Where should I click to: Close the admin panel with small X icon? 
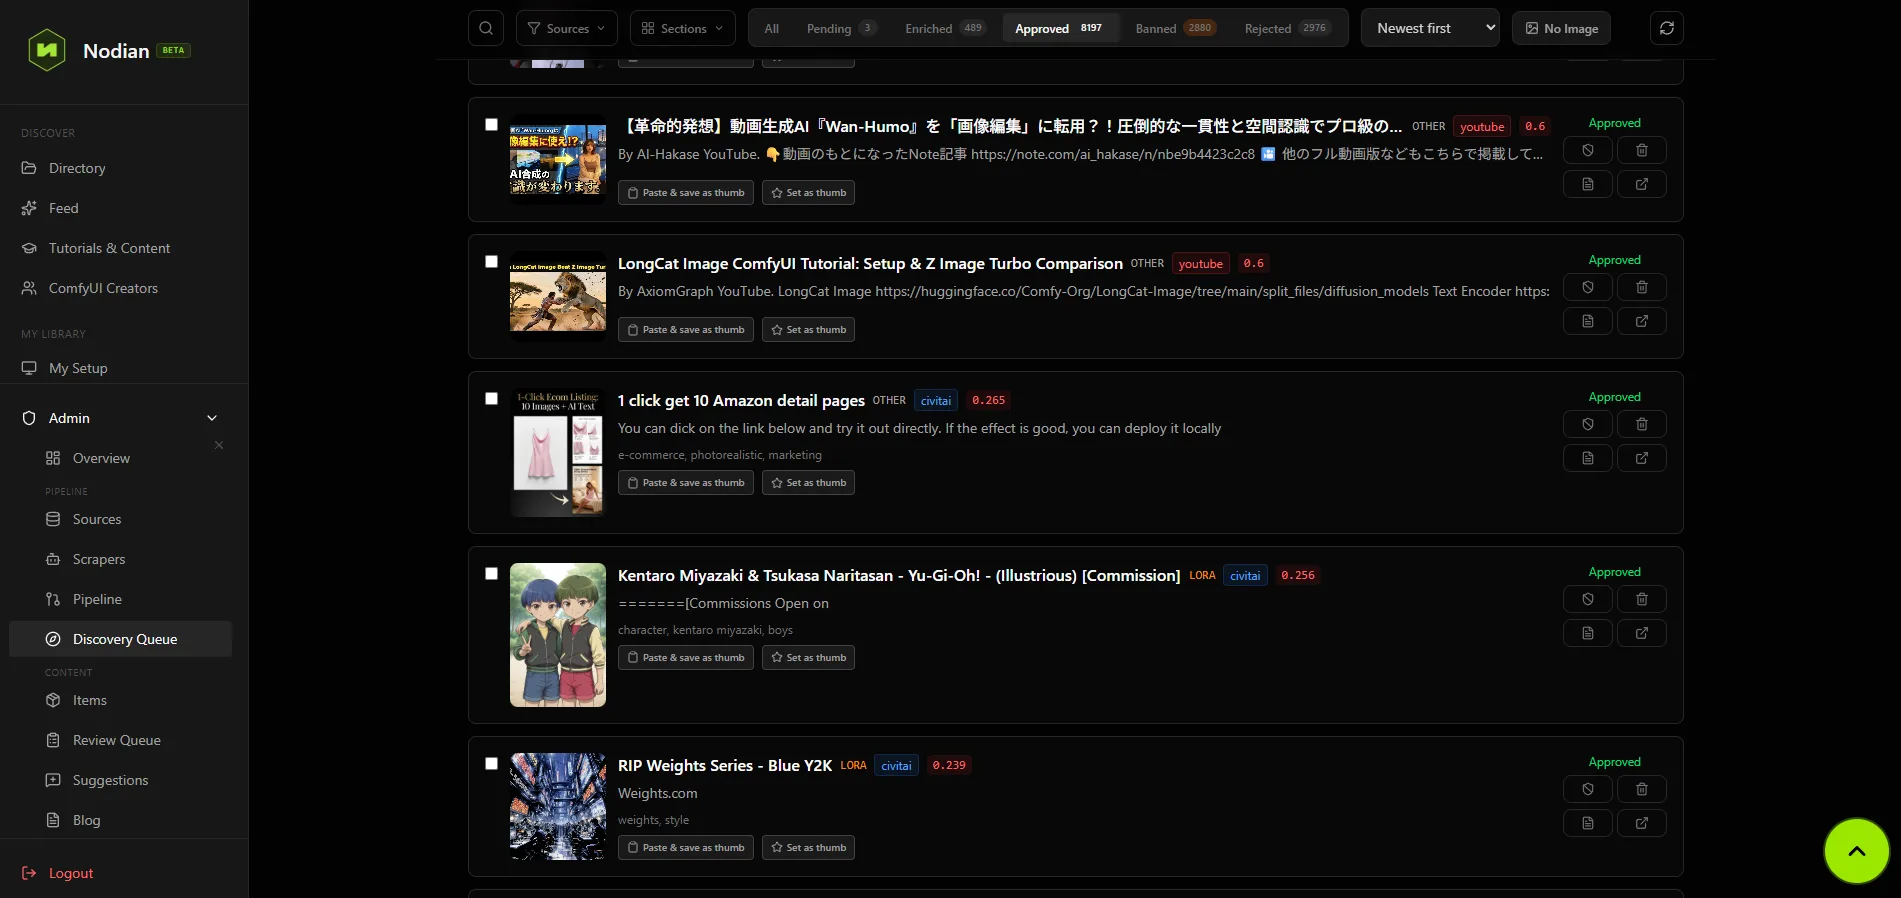pyautogui.click(x=219, y=445)
